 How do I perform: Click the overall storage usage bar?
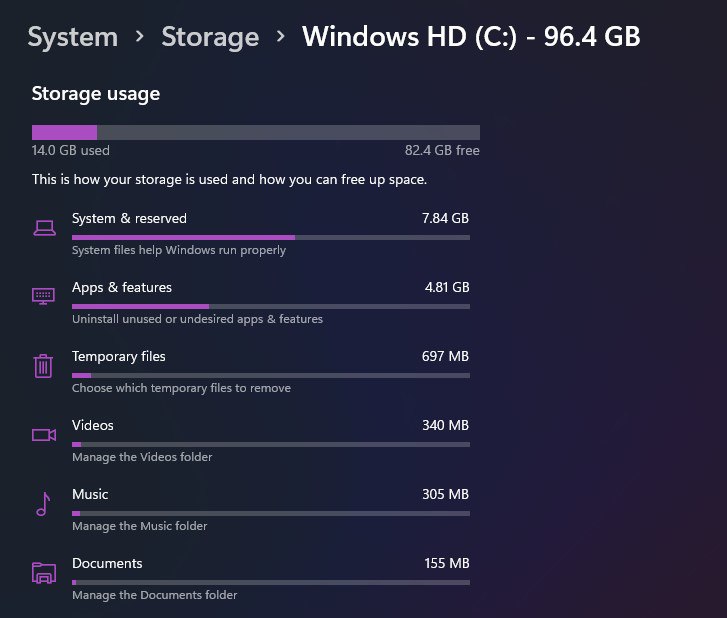coord(256,133)
